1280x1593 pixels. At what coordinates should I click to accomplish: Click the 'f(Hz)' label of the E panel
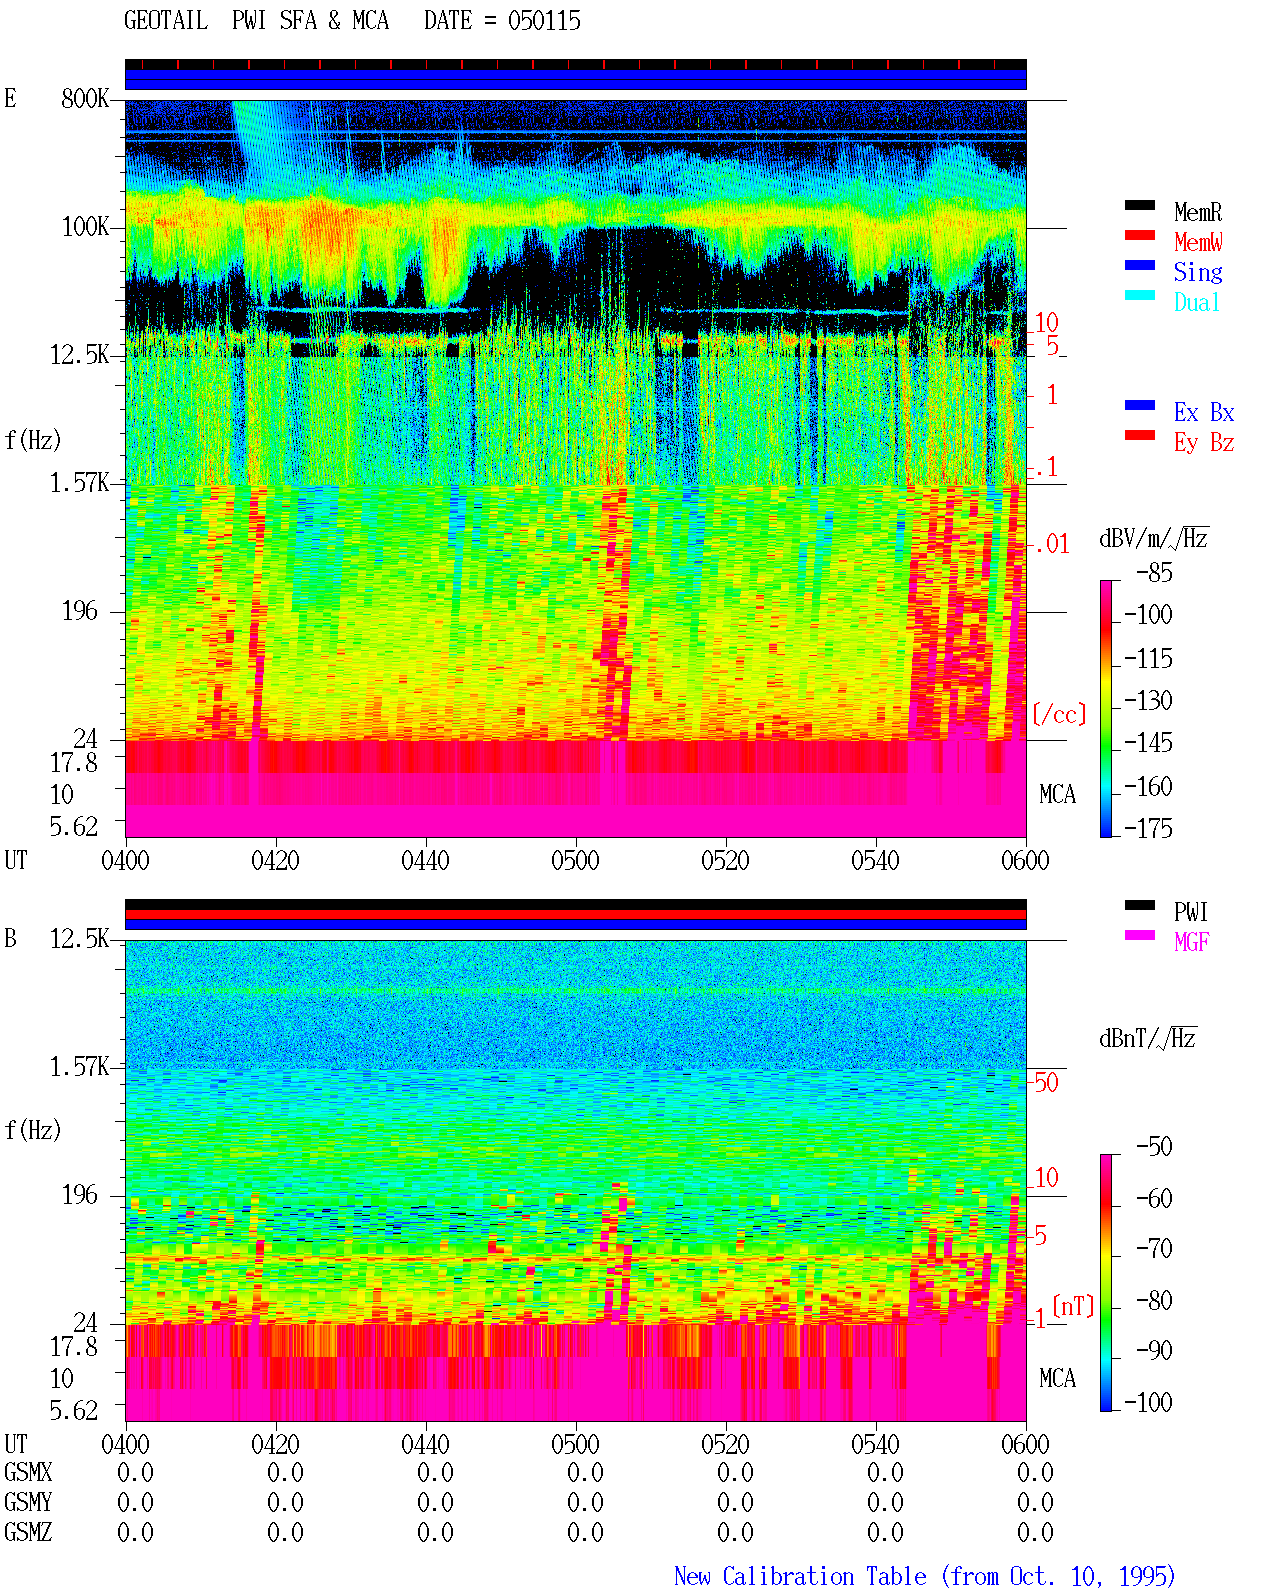[33, 440]
